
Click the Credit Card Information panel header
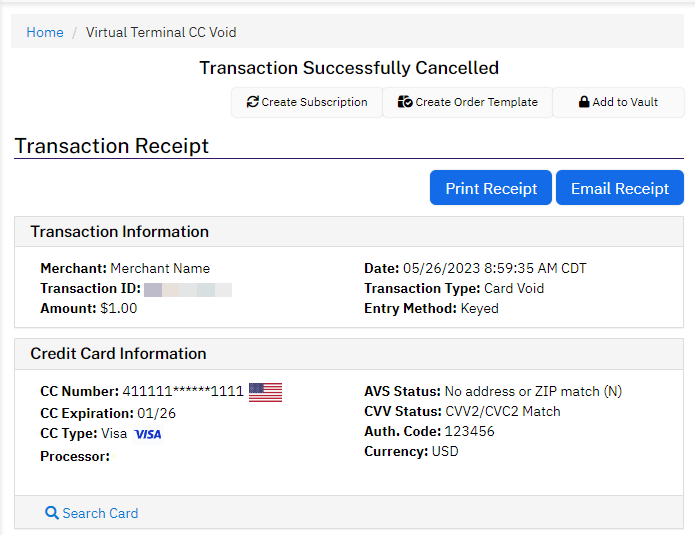(118, 354)
